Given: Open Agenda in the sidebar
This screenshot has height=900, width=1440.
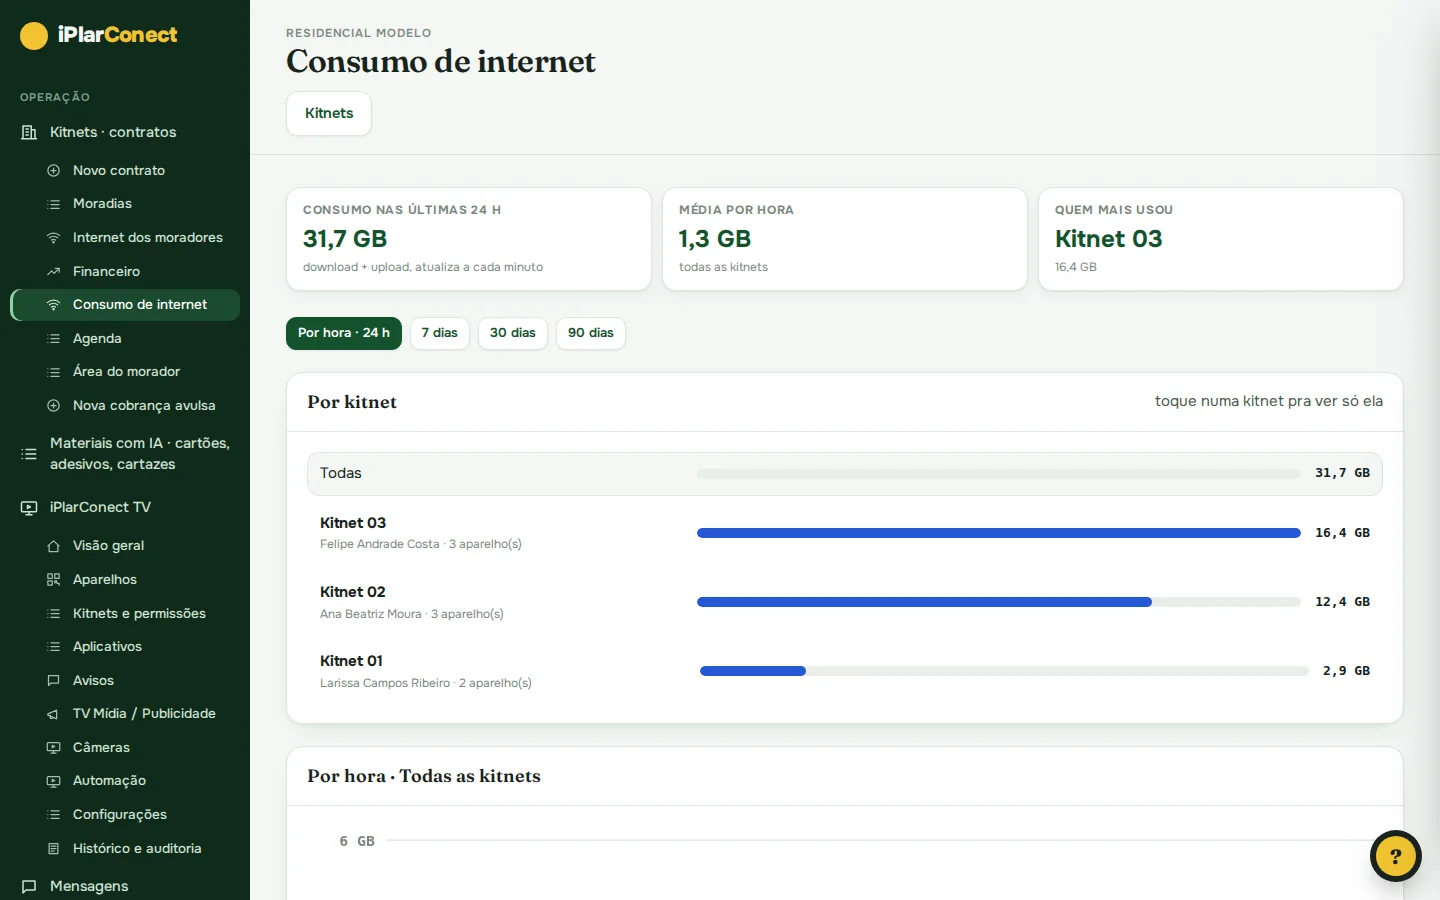Looking at the screenshot, I should click(x=125, y=339).
